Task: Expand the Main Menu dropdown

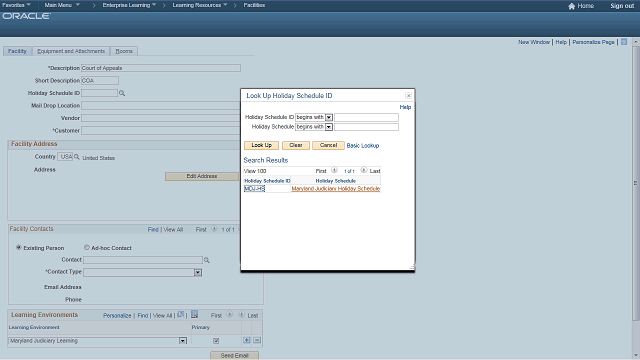Action: (x=62, y=5)
